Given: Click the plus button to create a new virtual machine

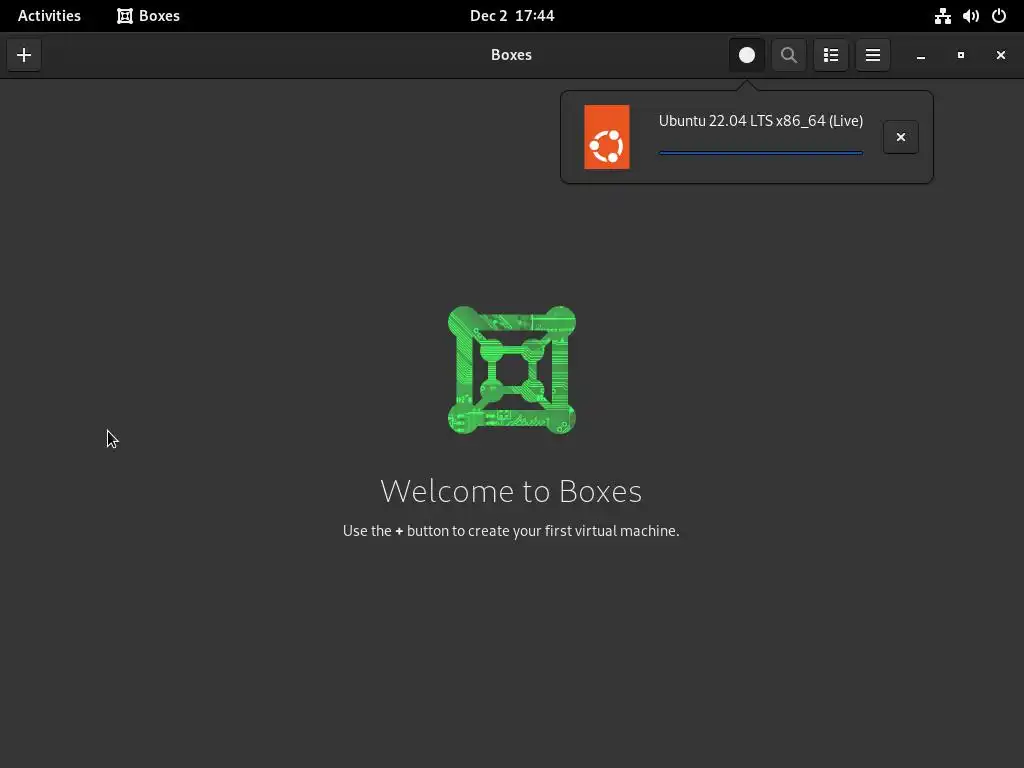Looking at the screenshot, I should [24, 55].
